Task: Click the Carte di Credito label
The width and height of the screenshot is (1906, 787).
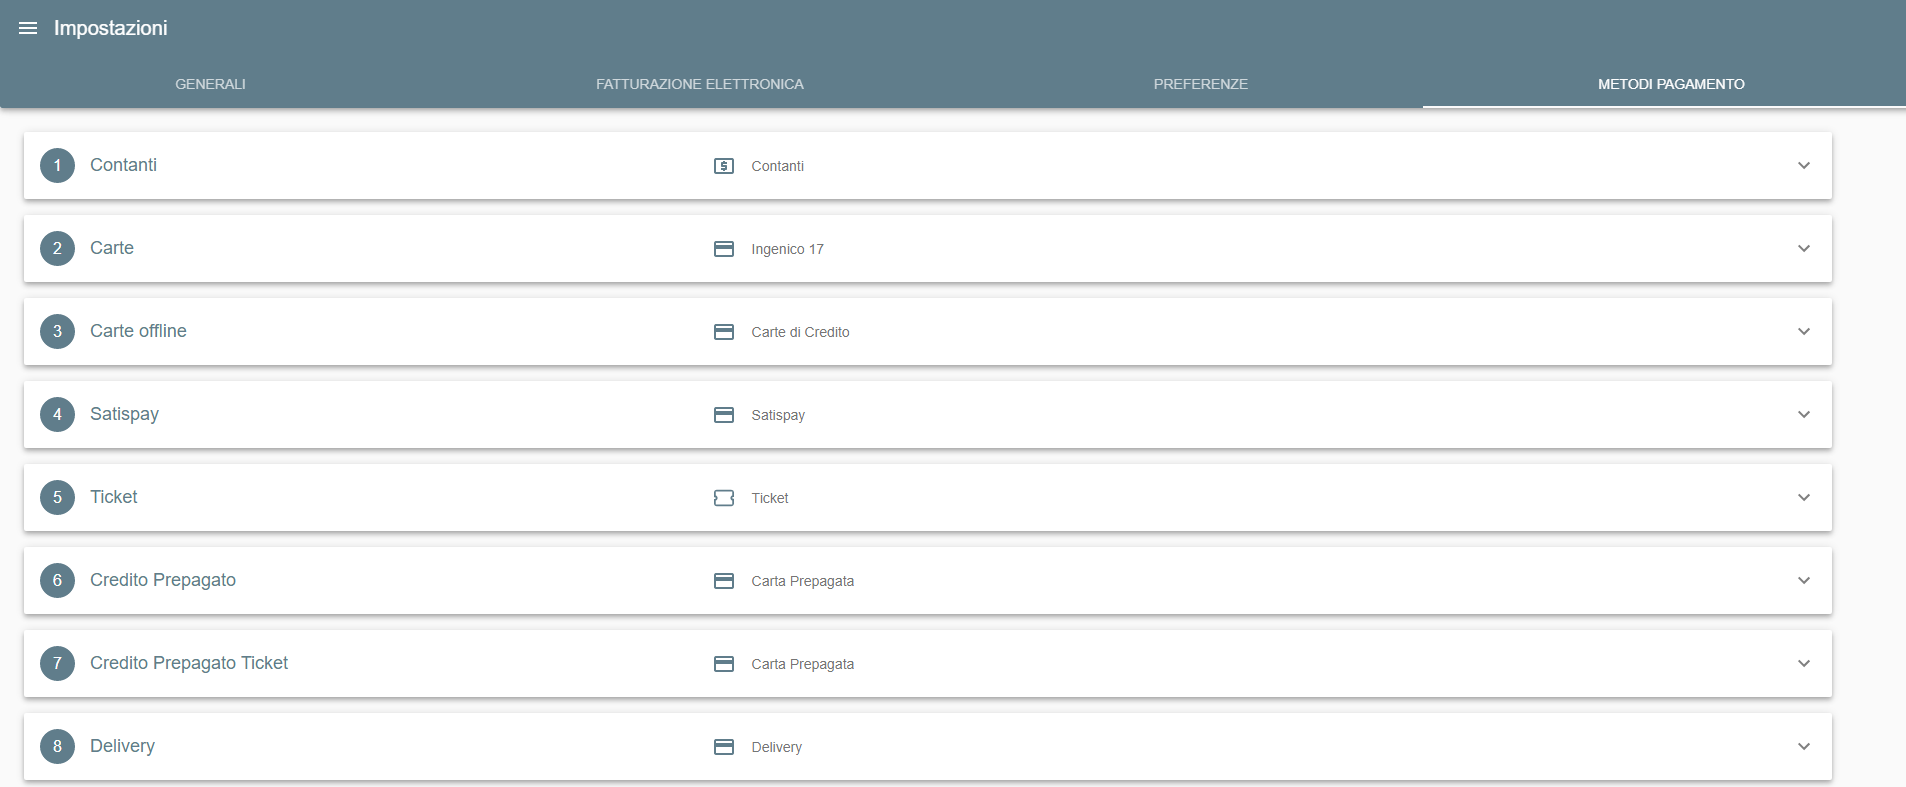Action: pos(801,332)
